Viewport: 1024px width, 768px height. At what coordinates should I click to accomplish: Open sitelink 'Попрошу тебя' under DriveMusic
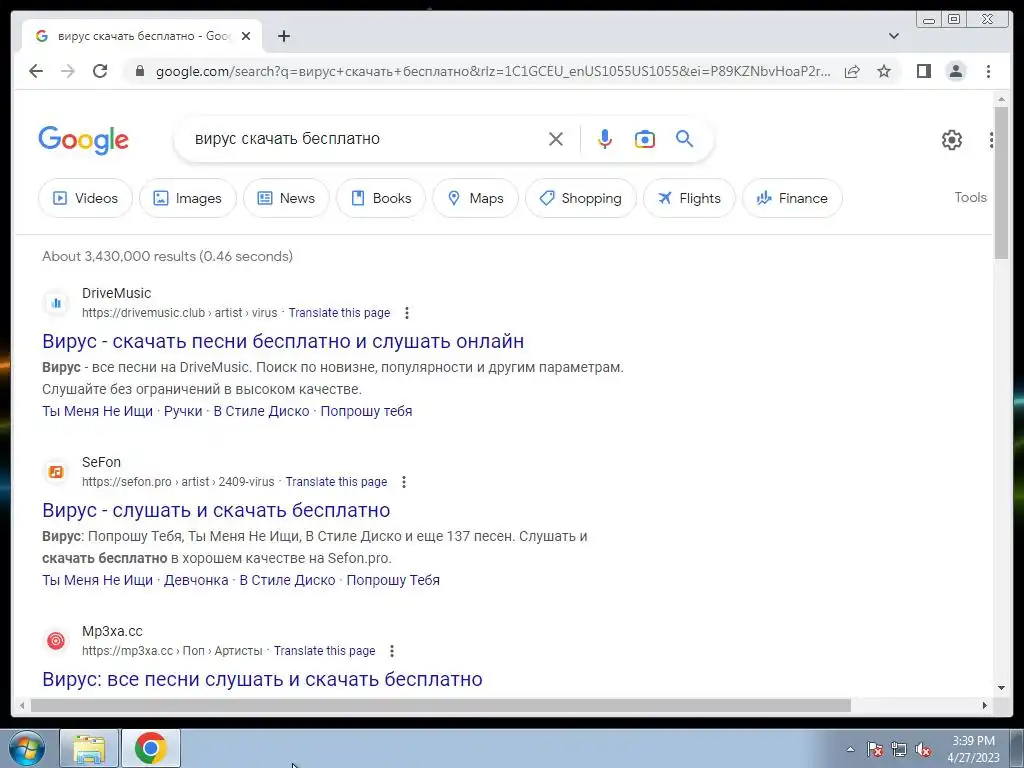[366, 411]
